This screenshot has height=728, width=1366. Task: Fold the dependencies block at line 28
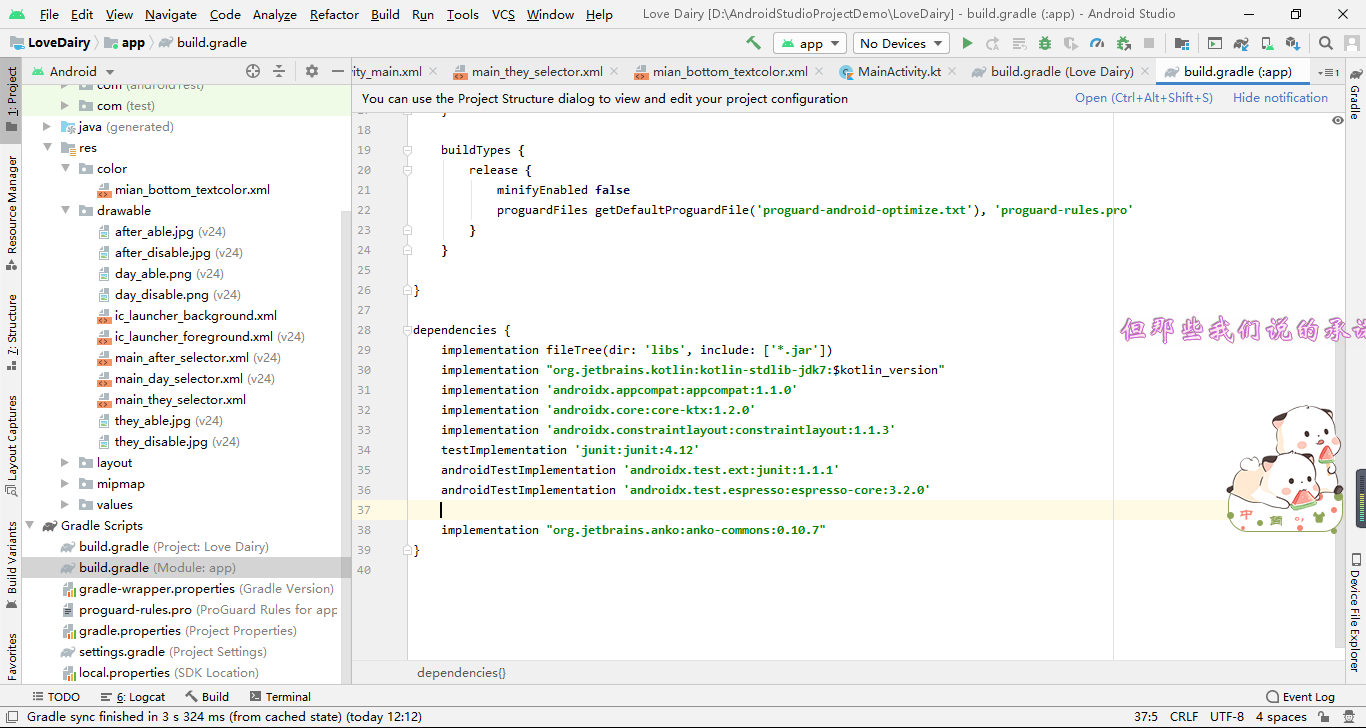[408, 330]
